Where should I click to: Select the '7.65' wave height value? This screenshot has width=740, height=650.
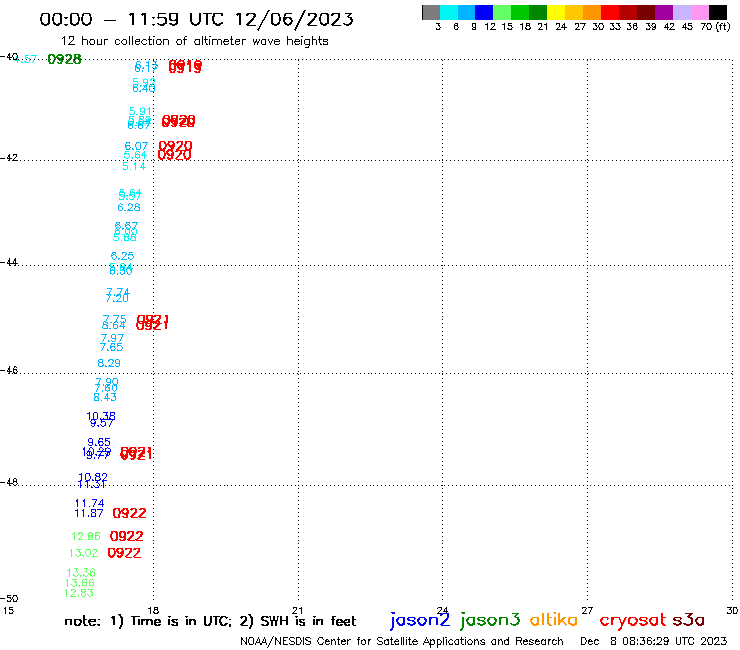click(x=111, y=347)
